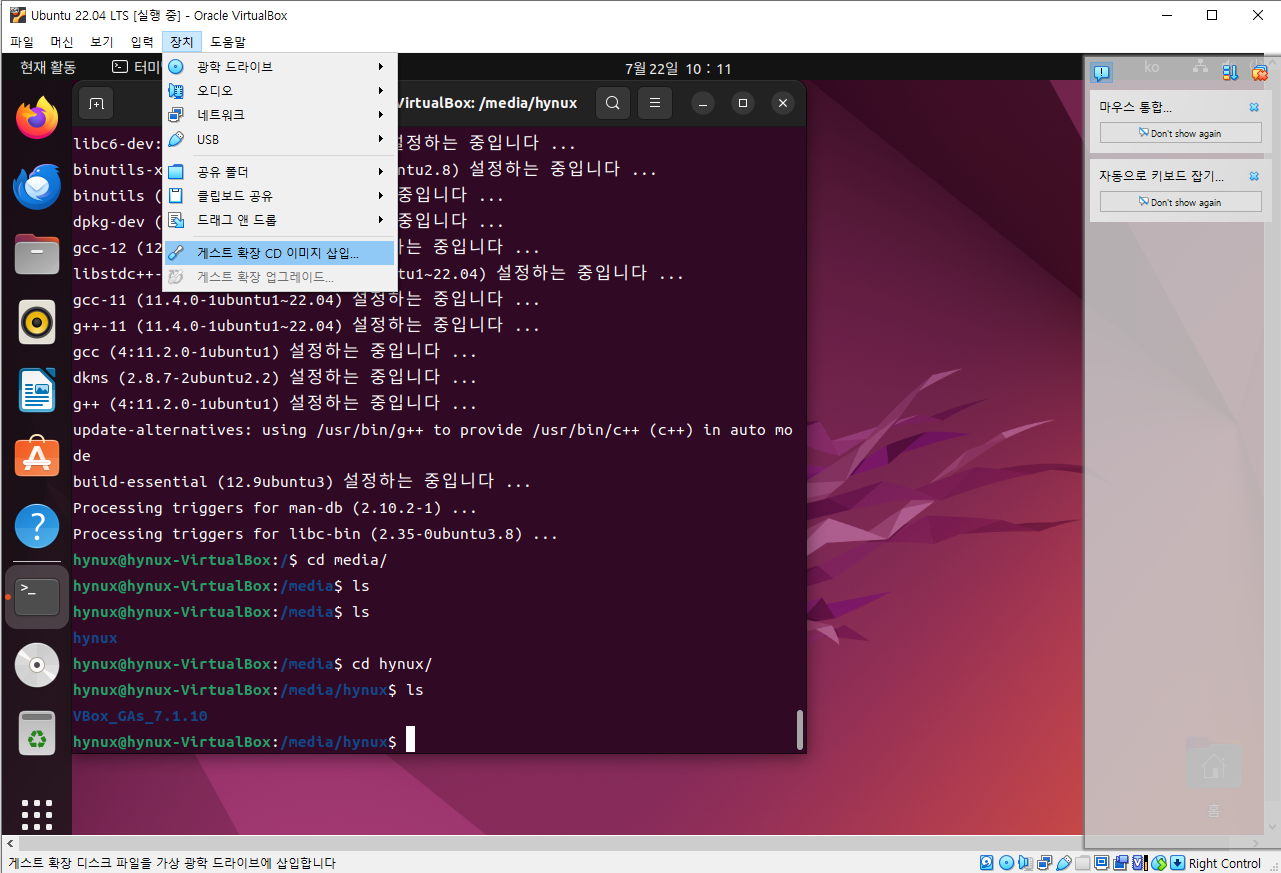The height and width of the screenshot is (873, 1281).
Task: Open the clock showing 7월 22일 10:11
Action: click(678, 69)
